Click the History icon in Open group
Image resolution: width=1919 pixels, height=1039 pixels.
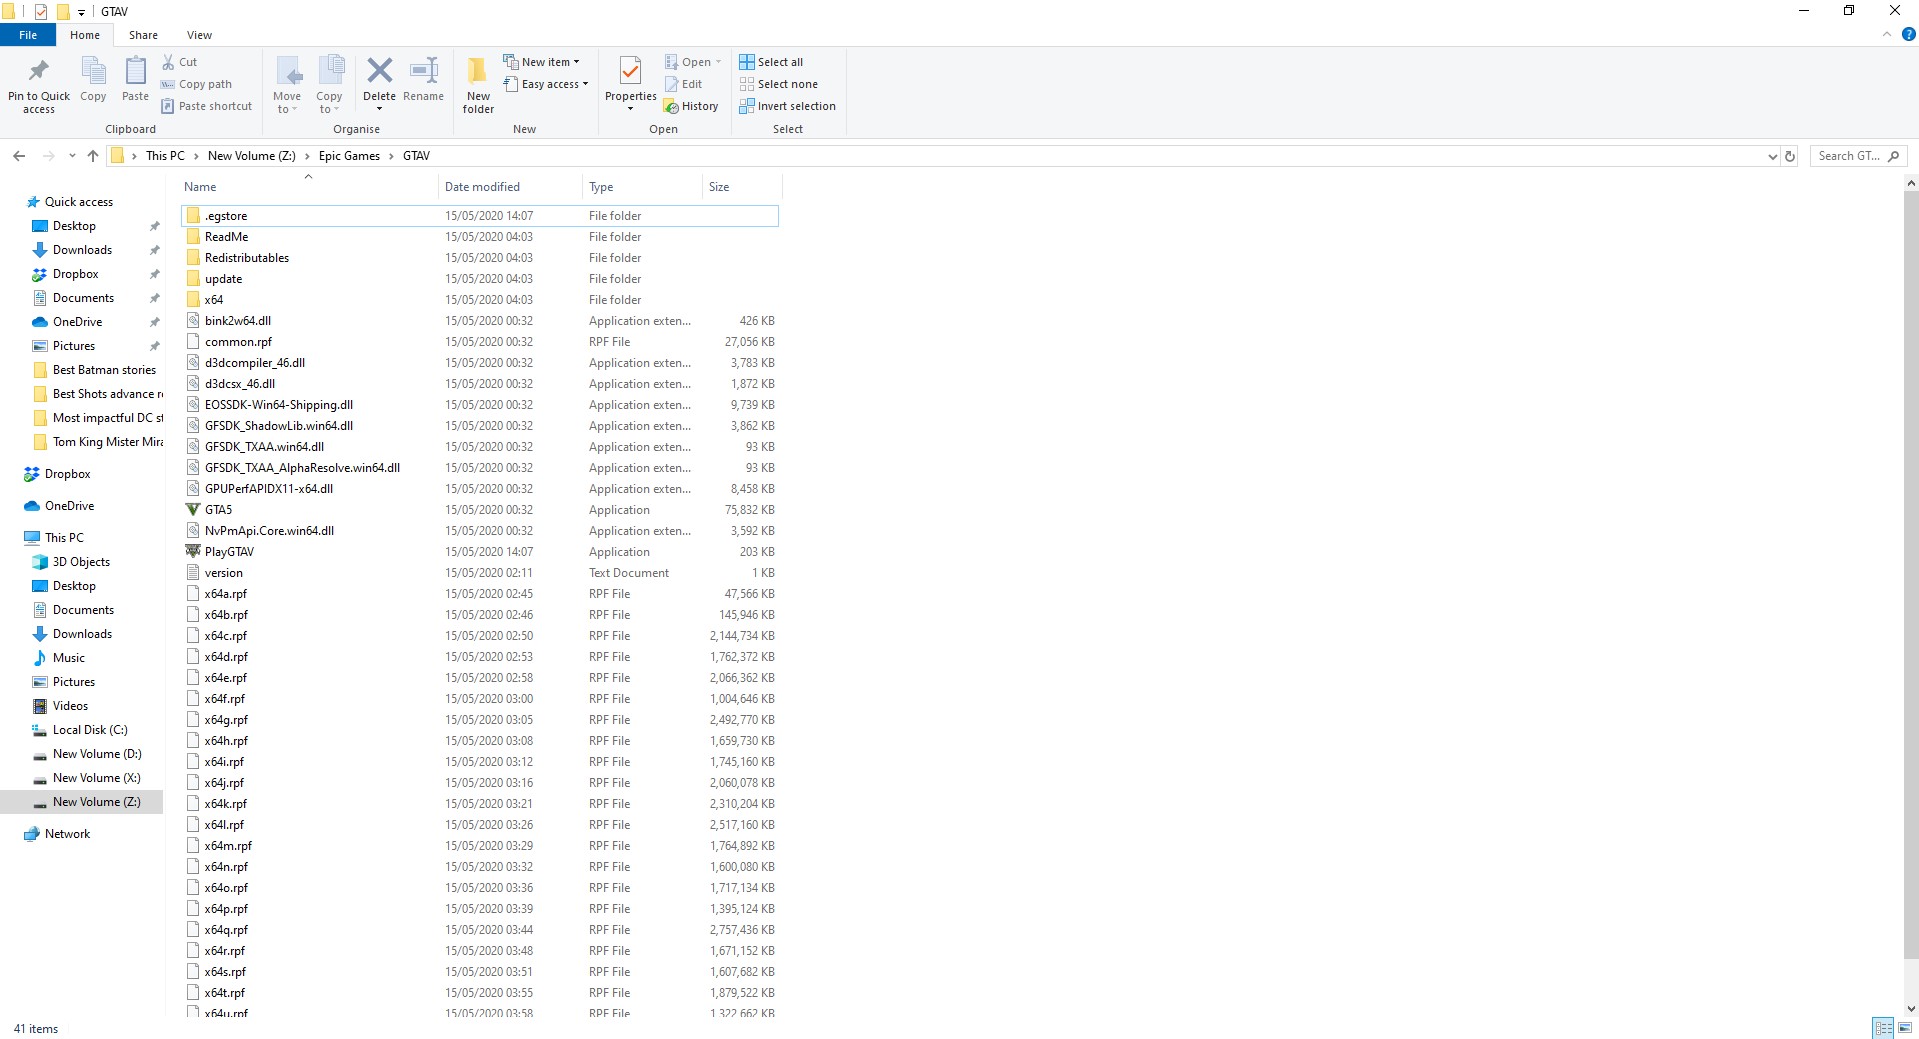[691, 106]
